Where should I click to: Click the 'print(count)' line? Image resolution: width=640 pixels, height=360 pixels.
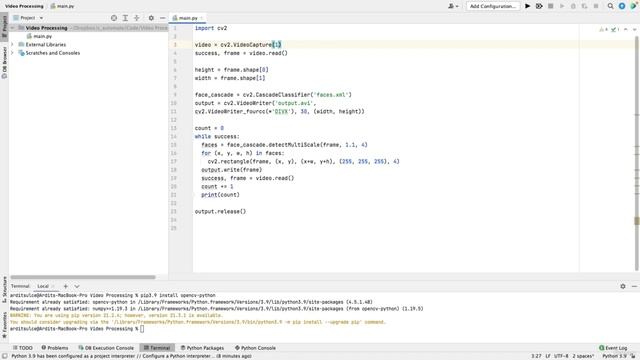pyautogui.click(x=220, y=195)
